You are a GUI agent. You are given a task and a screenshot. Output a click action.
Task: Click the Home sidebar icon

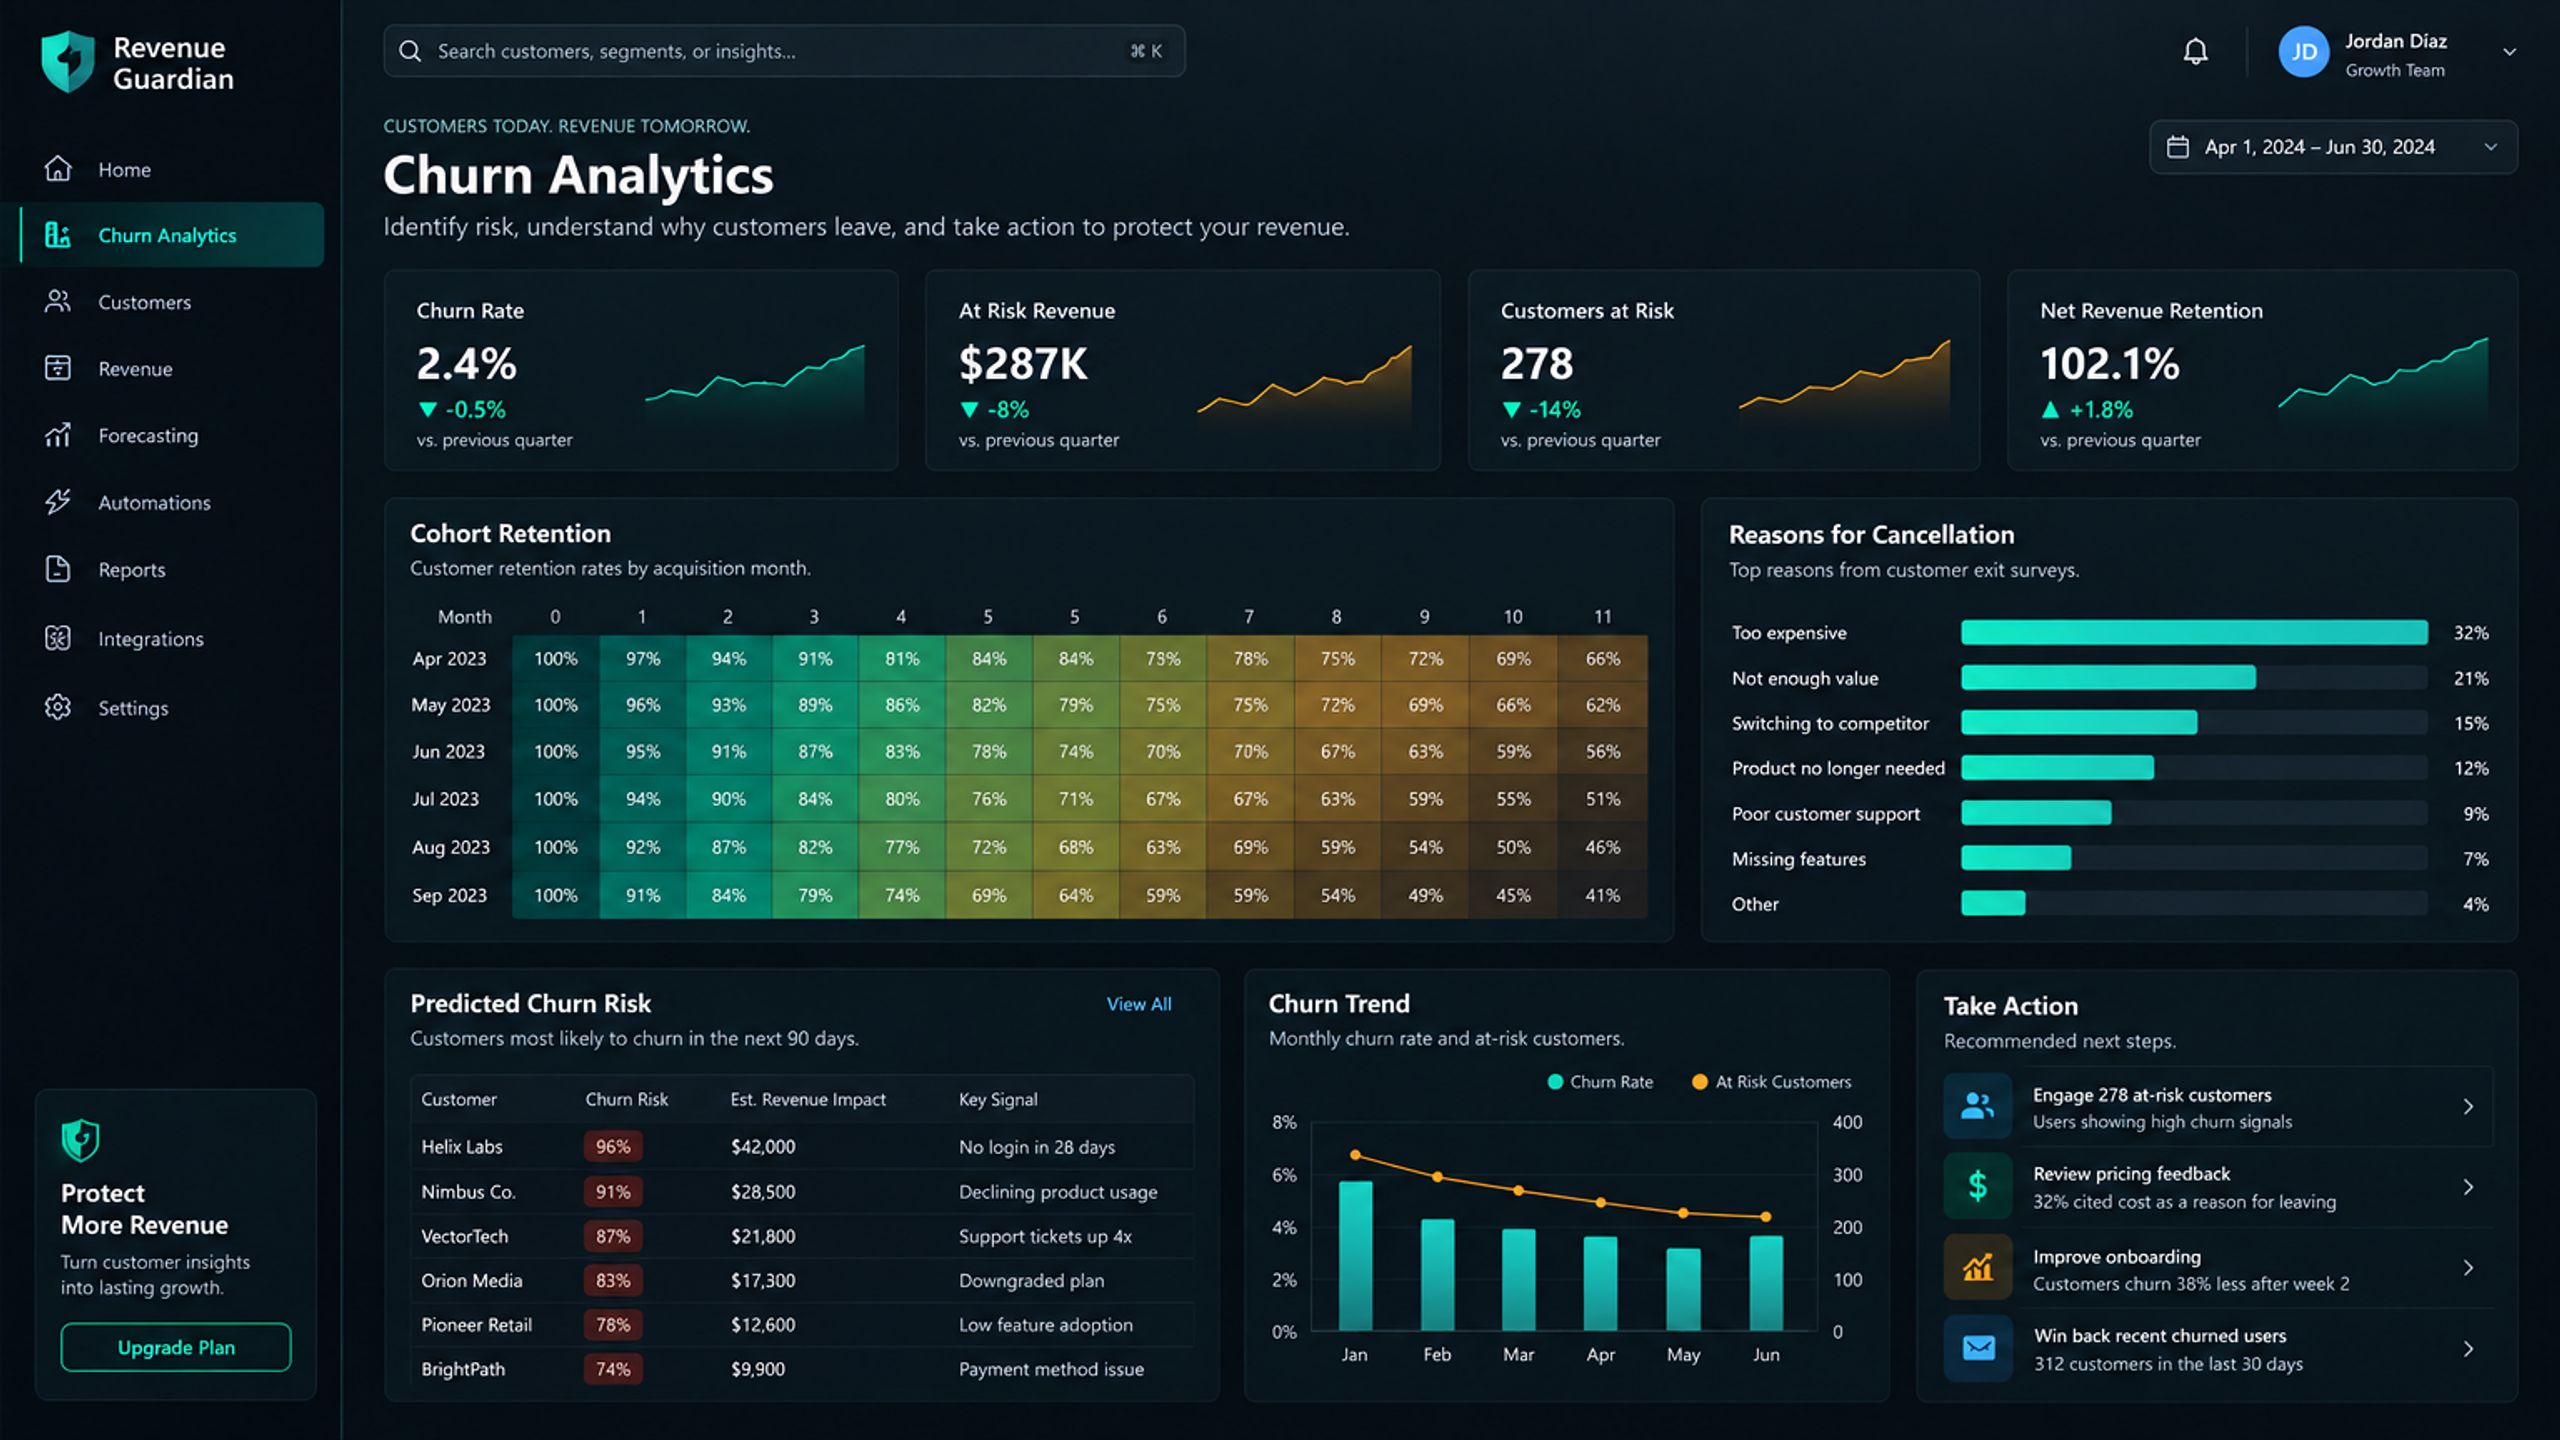click(x=58, y=168)
